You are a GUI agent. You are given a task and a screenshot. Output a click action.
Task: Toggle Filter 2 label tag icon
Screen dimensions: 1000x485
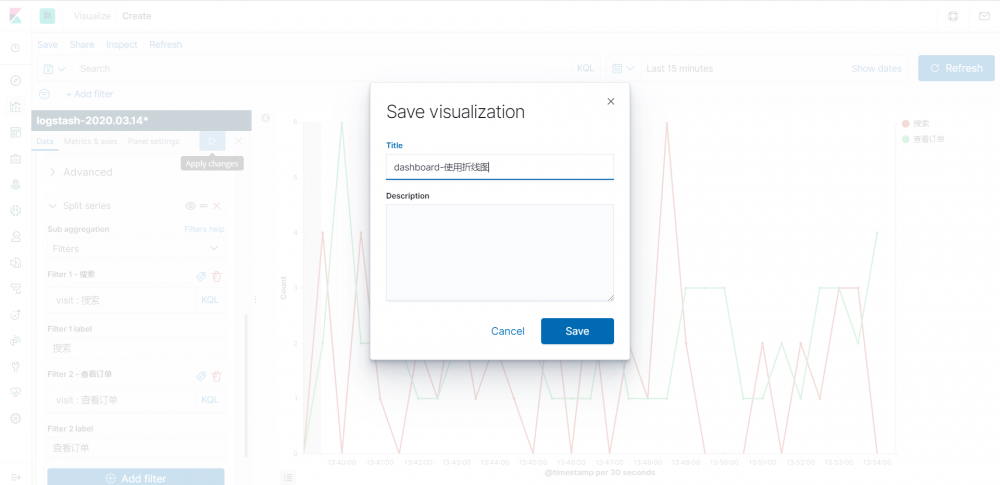click(201, 377)
